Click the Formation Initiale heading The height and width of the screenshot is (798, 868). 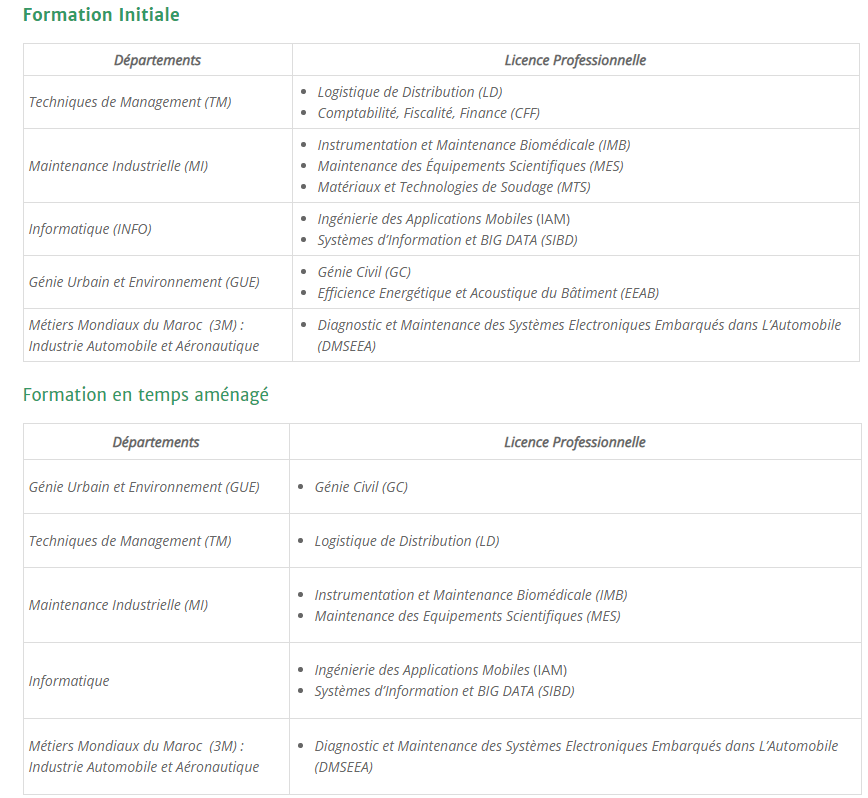point(101,14)
